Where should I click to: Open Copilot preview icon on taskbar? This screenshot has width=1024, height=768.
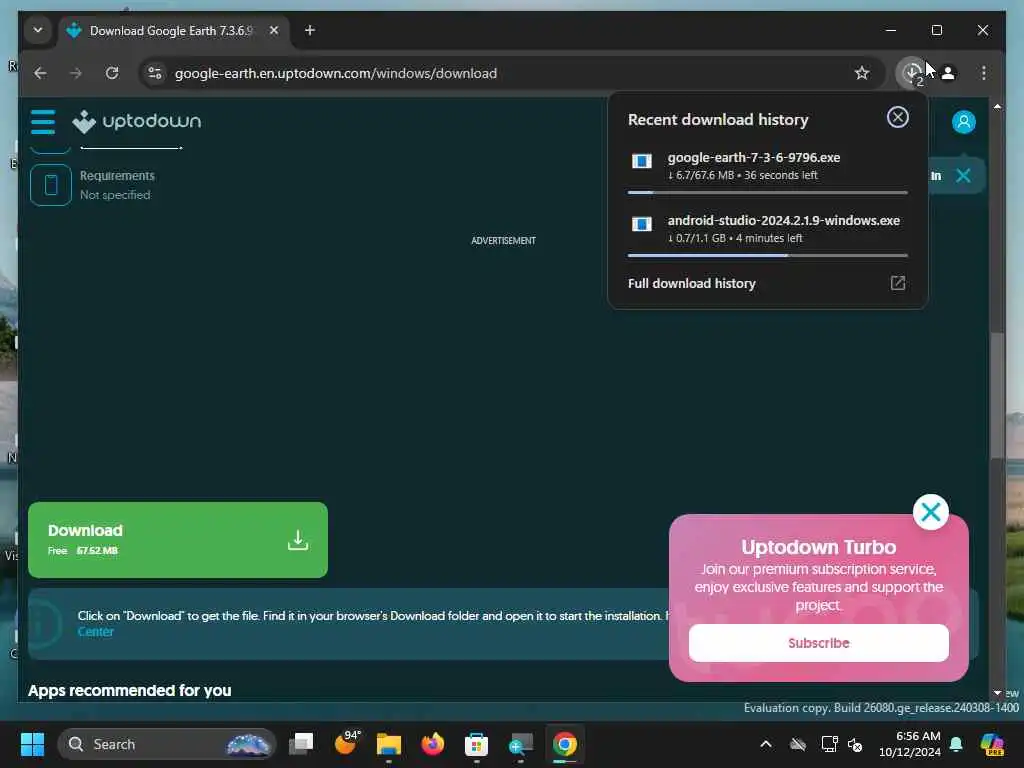[x=992, y=744]
